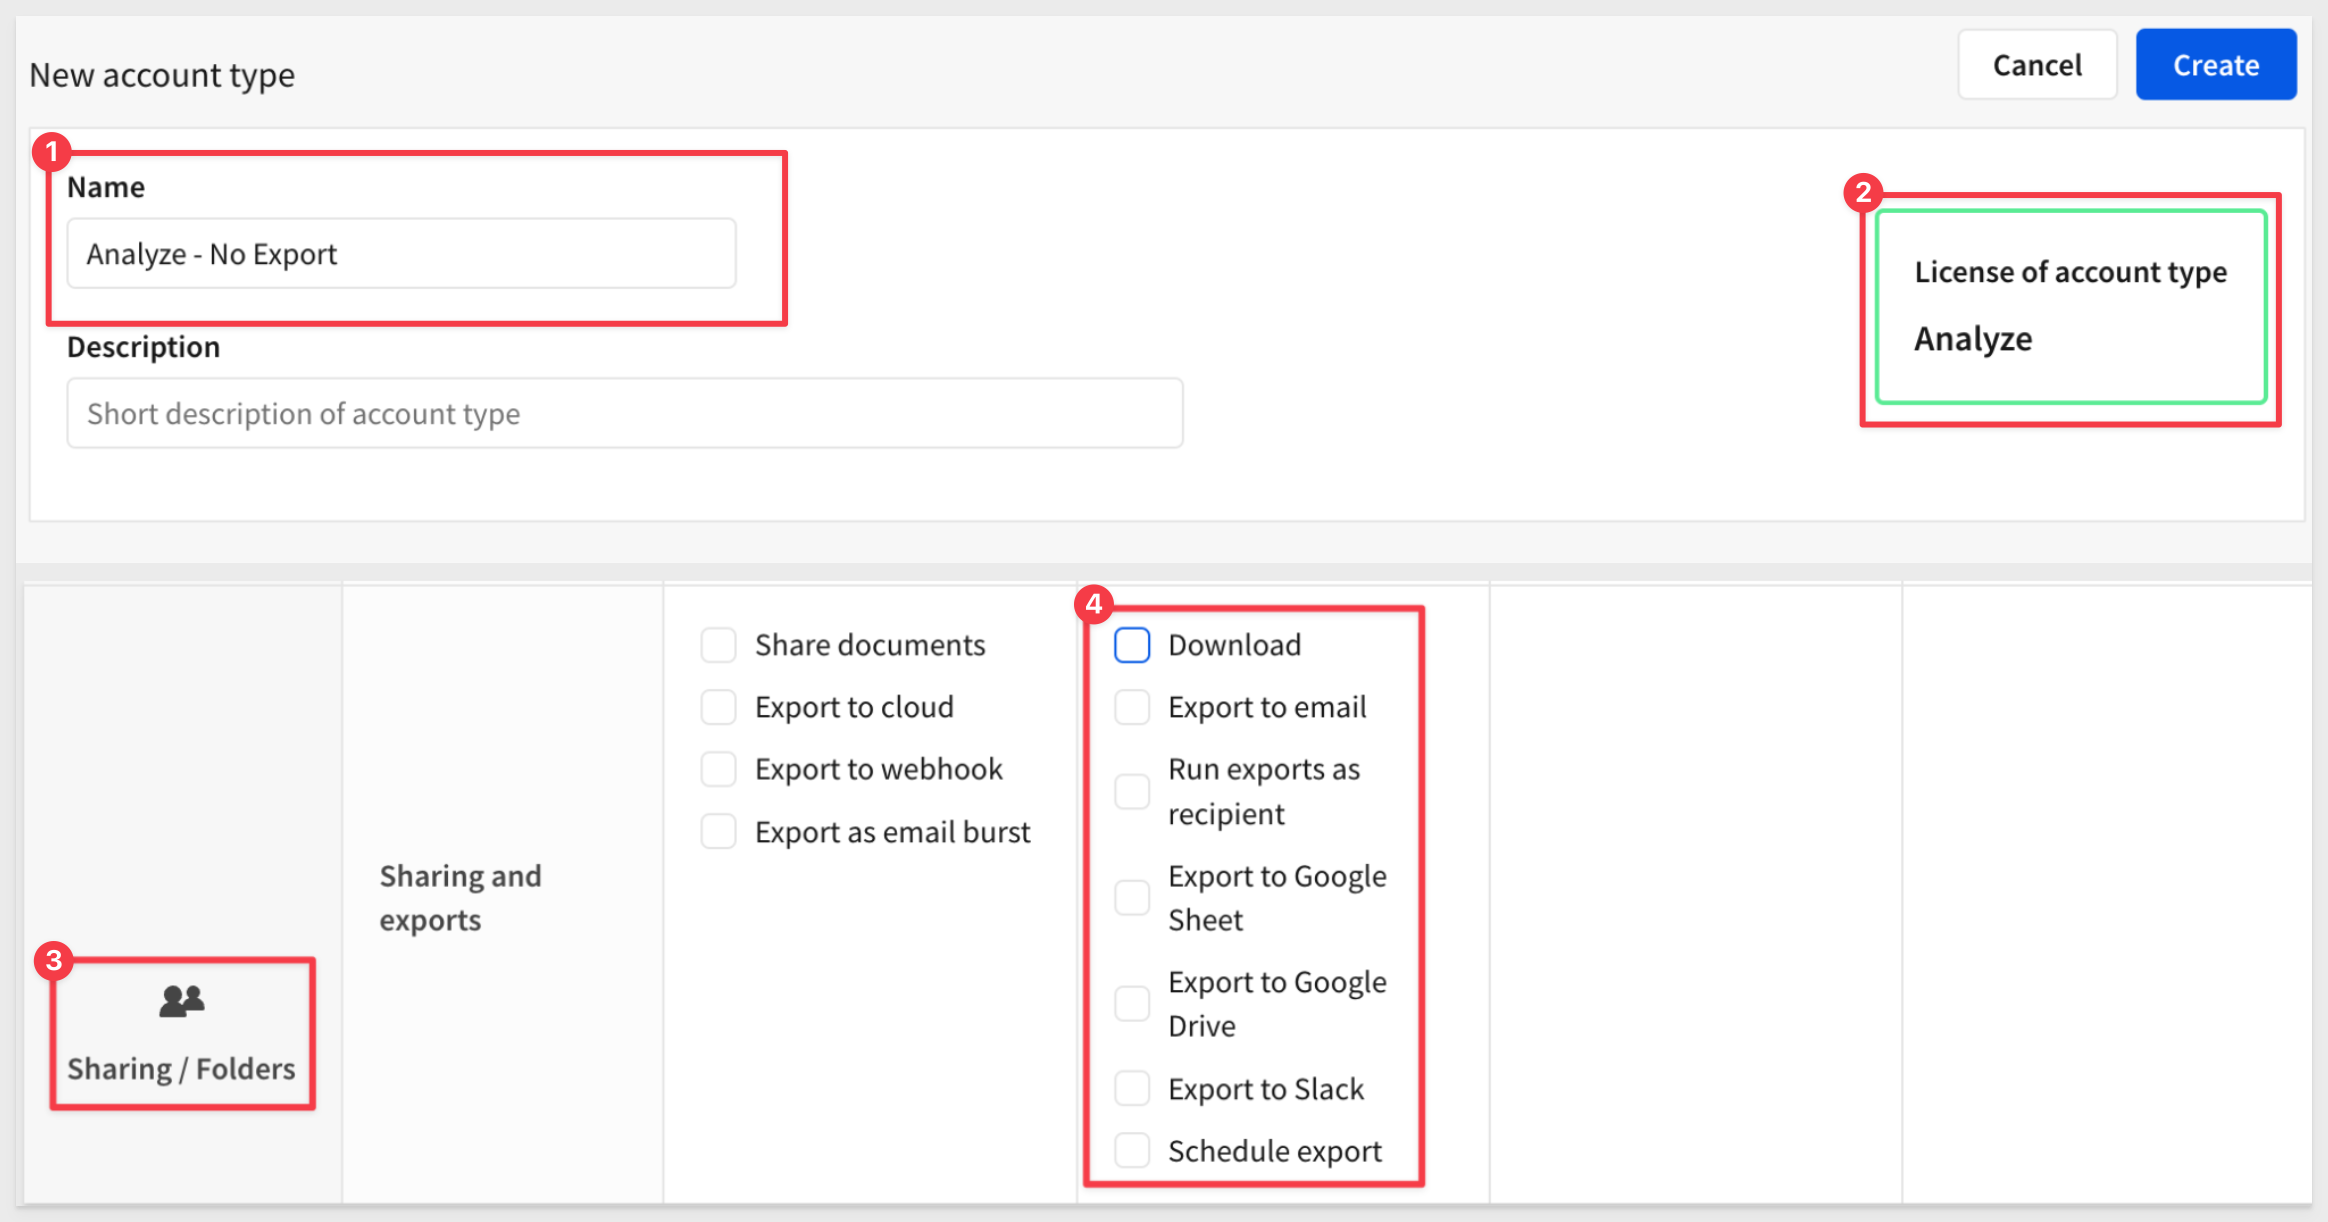Check the Export to cloud option
Viewport: 2328px width, 1222px height.
[718, 707]
